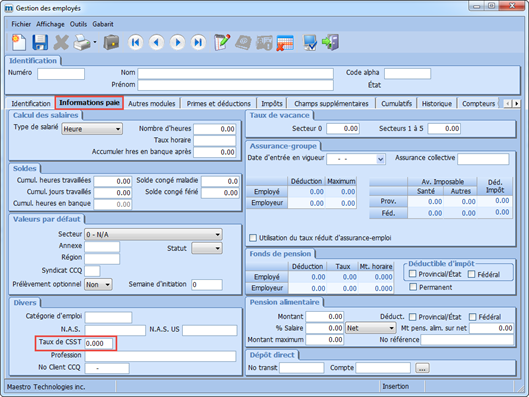529x397 pixels.
Task: Open the % Salaire Net dropdown
Action: pyautogui.click(x=370, y=328)
